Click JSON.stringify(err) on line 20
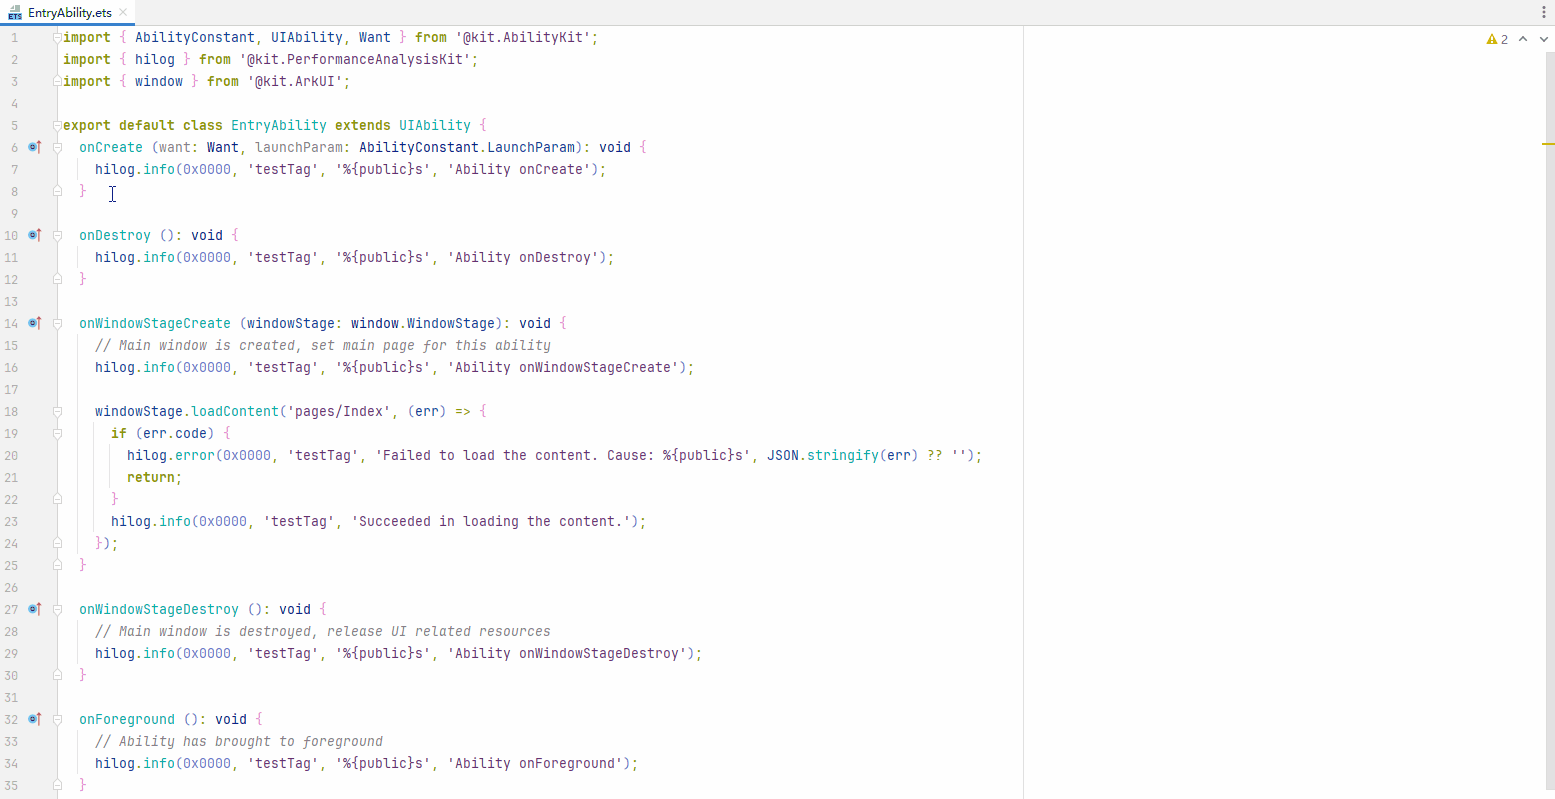 843,455
